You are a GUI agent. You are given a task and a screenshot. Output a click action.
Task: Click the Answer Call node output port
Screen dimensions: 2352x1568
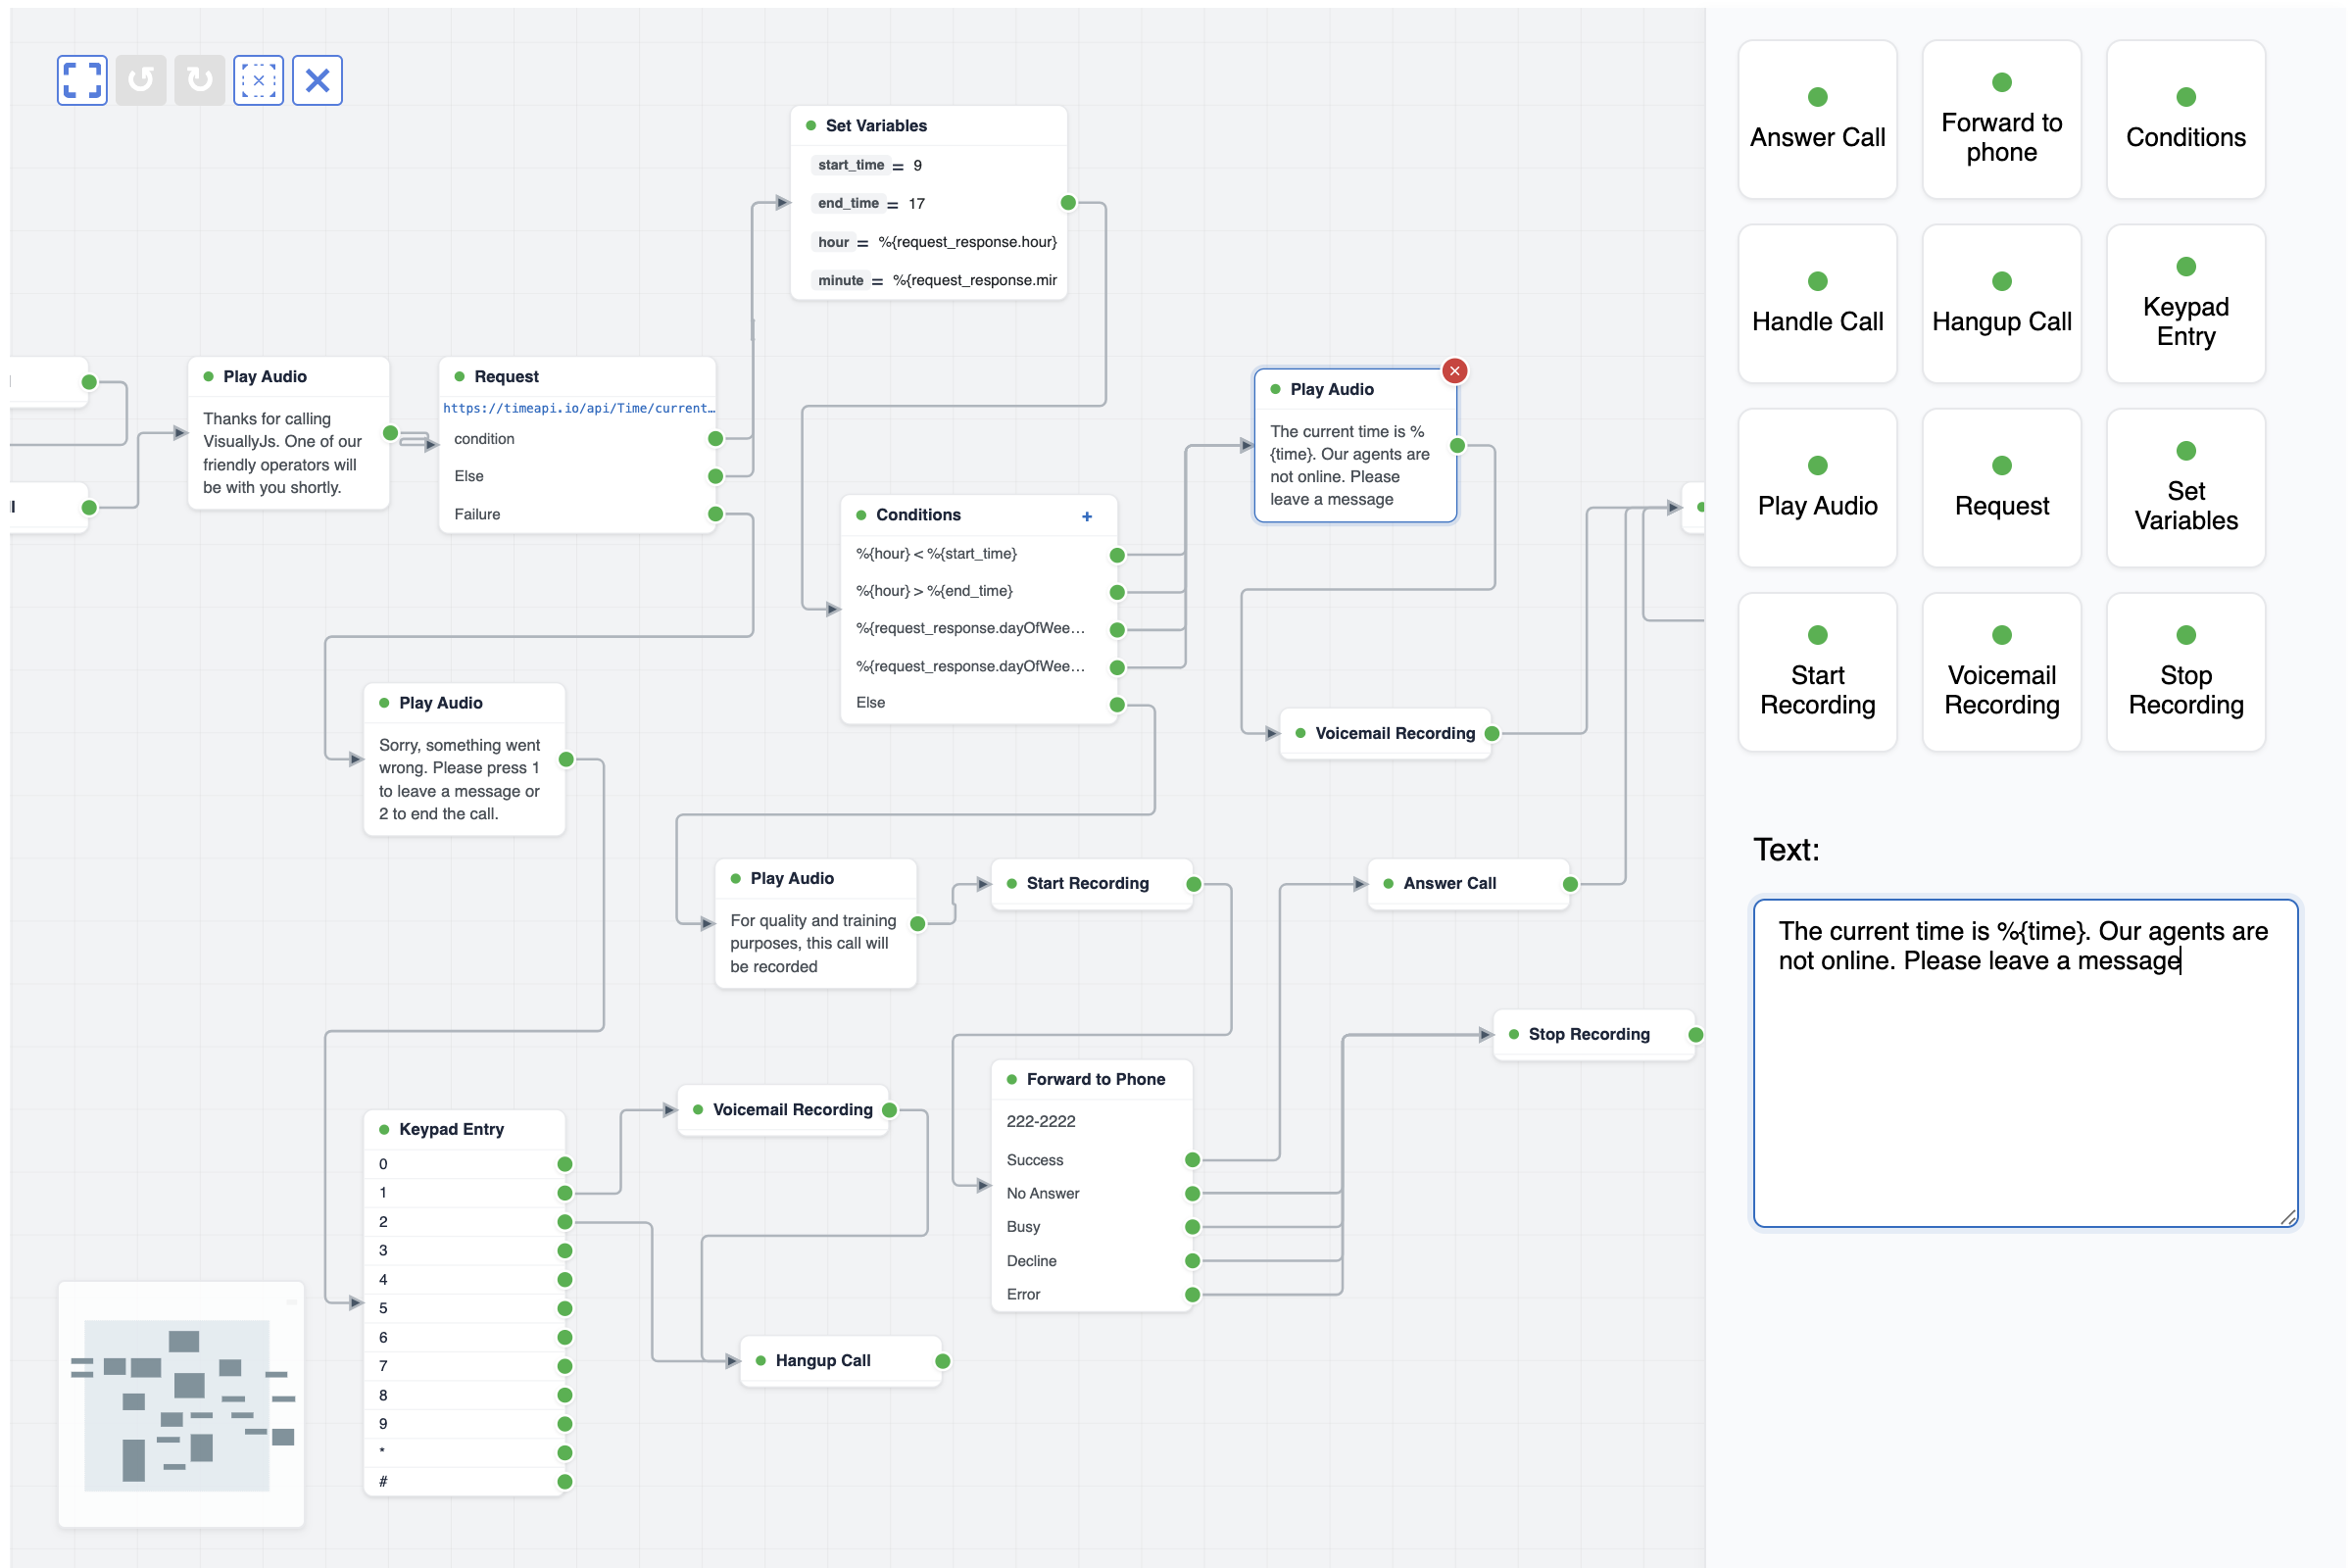[x=1573, y=886]
